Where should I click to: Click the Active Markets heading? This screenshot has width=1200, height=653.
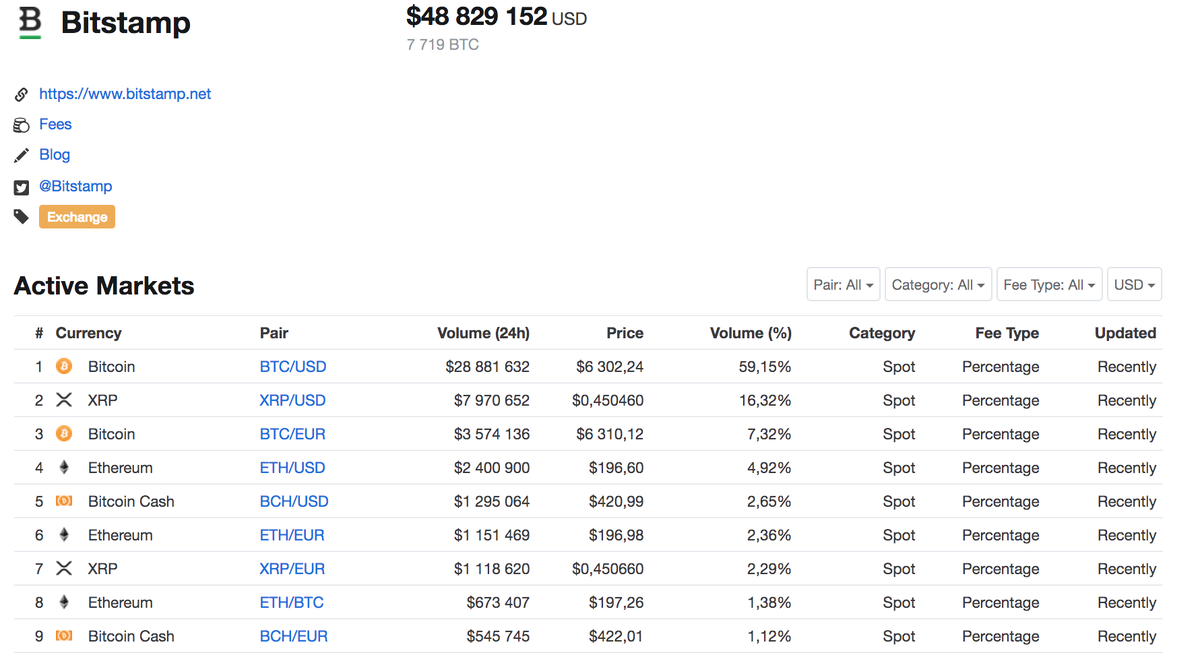104,286
